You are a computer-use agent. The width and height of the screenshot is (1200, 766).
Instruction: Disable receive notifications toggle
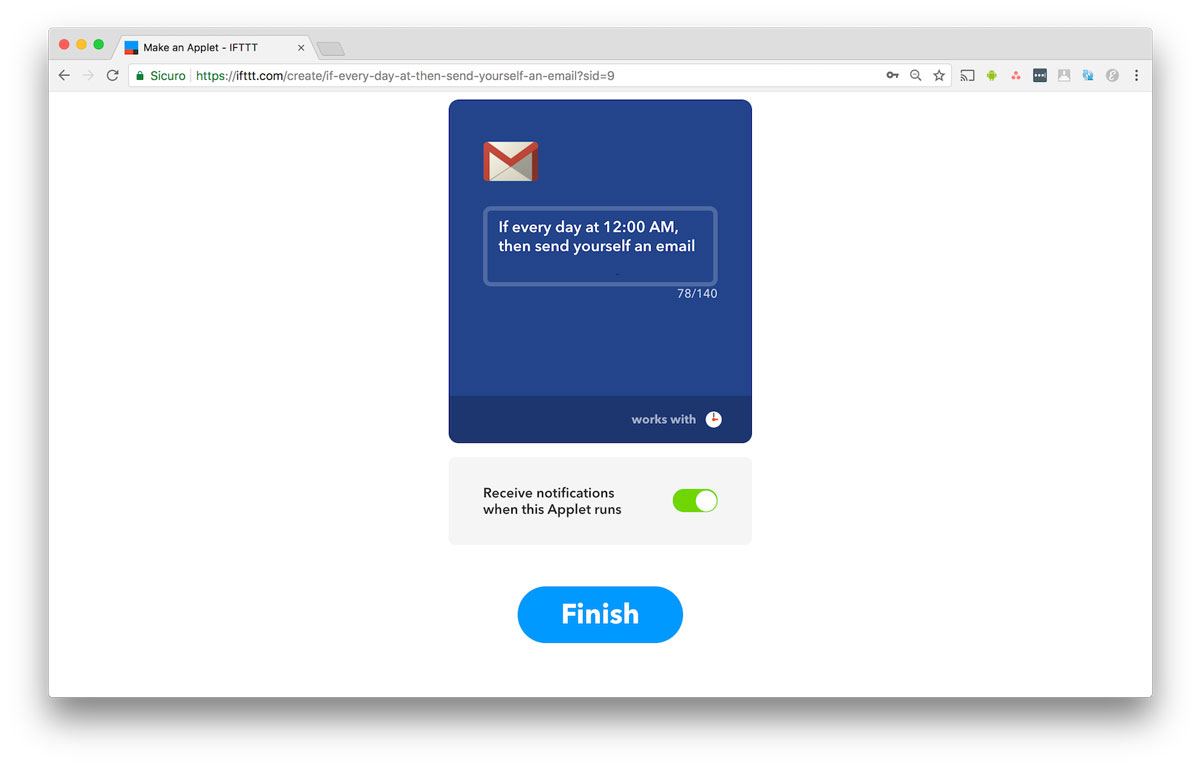(x=695, y=501)
